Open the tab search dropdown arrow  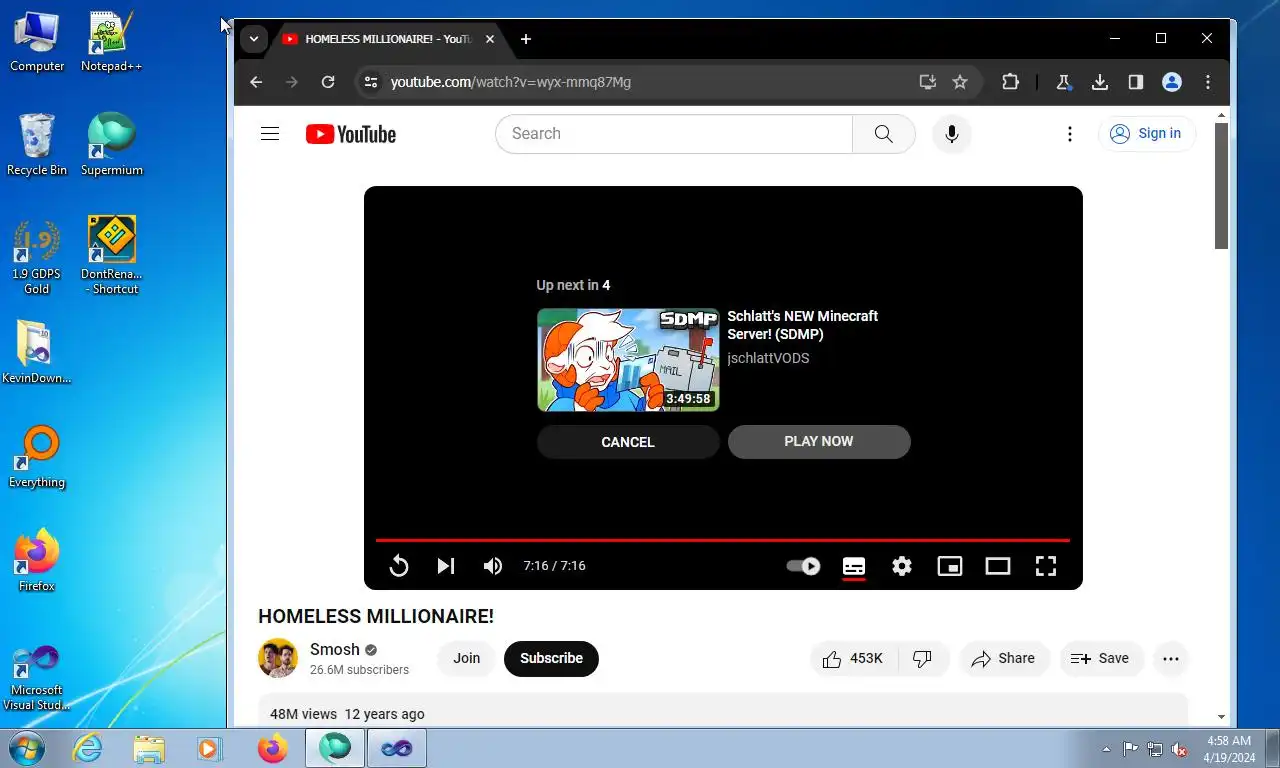[254, 39]
